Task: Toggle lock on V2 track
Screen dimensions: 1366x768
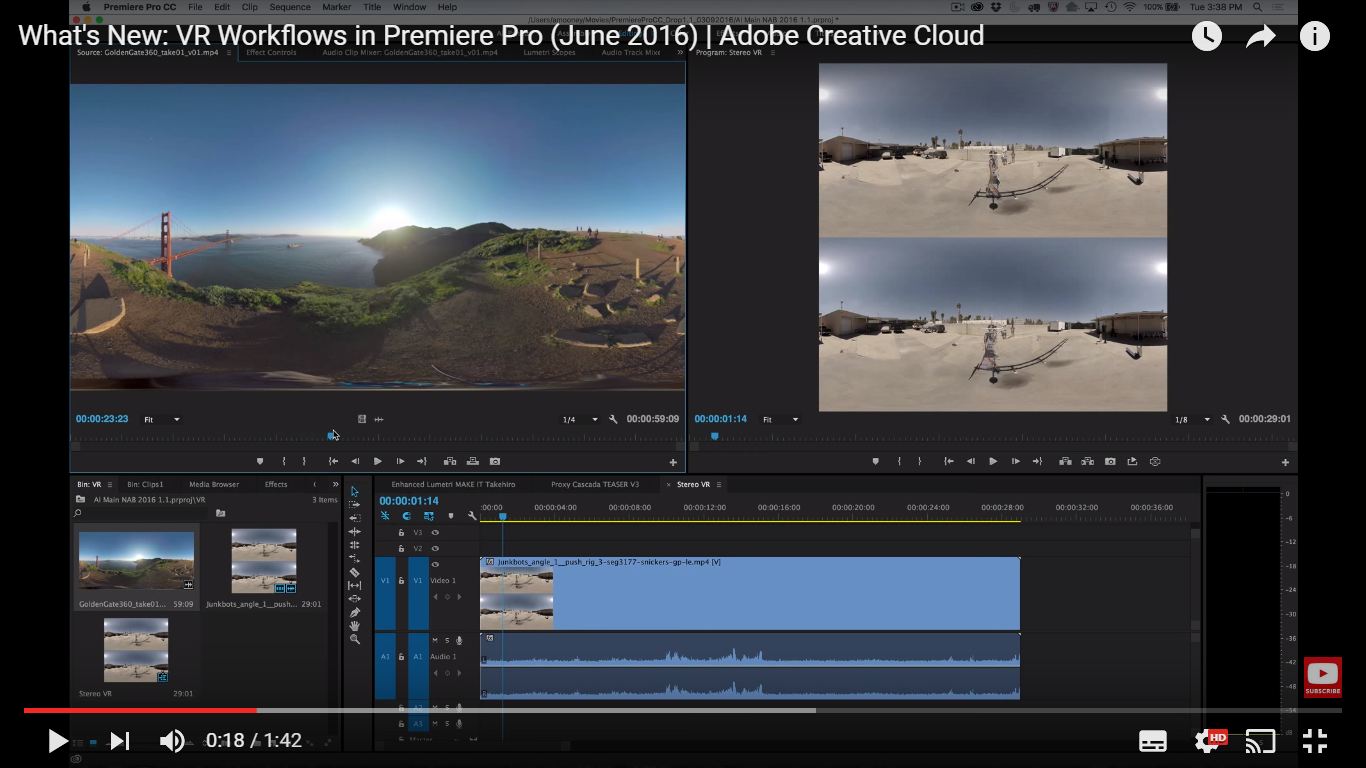Action: [x=402, y=548]
